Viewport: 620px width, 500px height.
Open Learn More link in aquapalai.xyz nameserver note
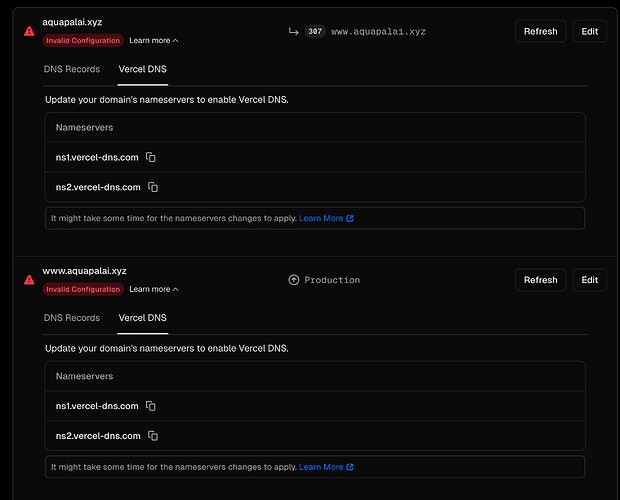click(x=326, y=218)
